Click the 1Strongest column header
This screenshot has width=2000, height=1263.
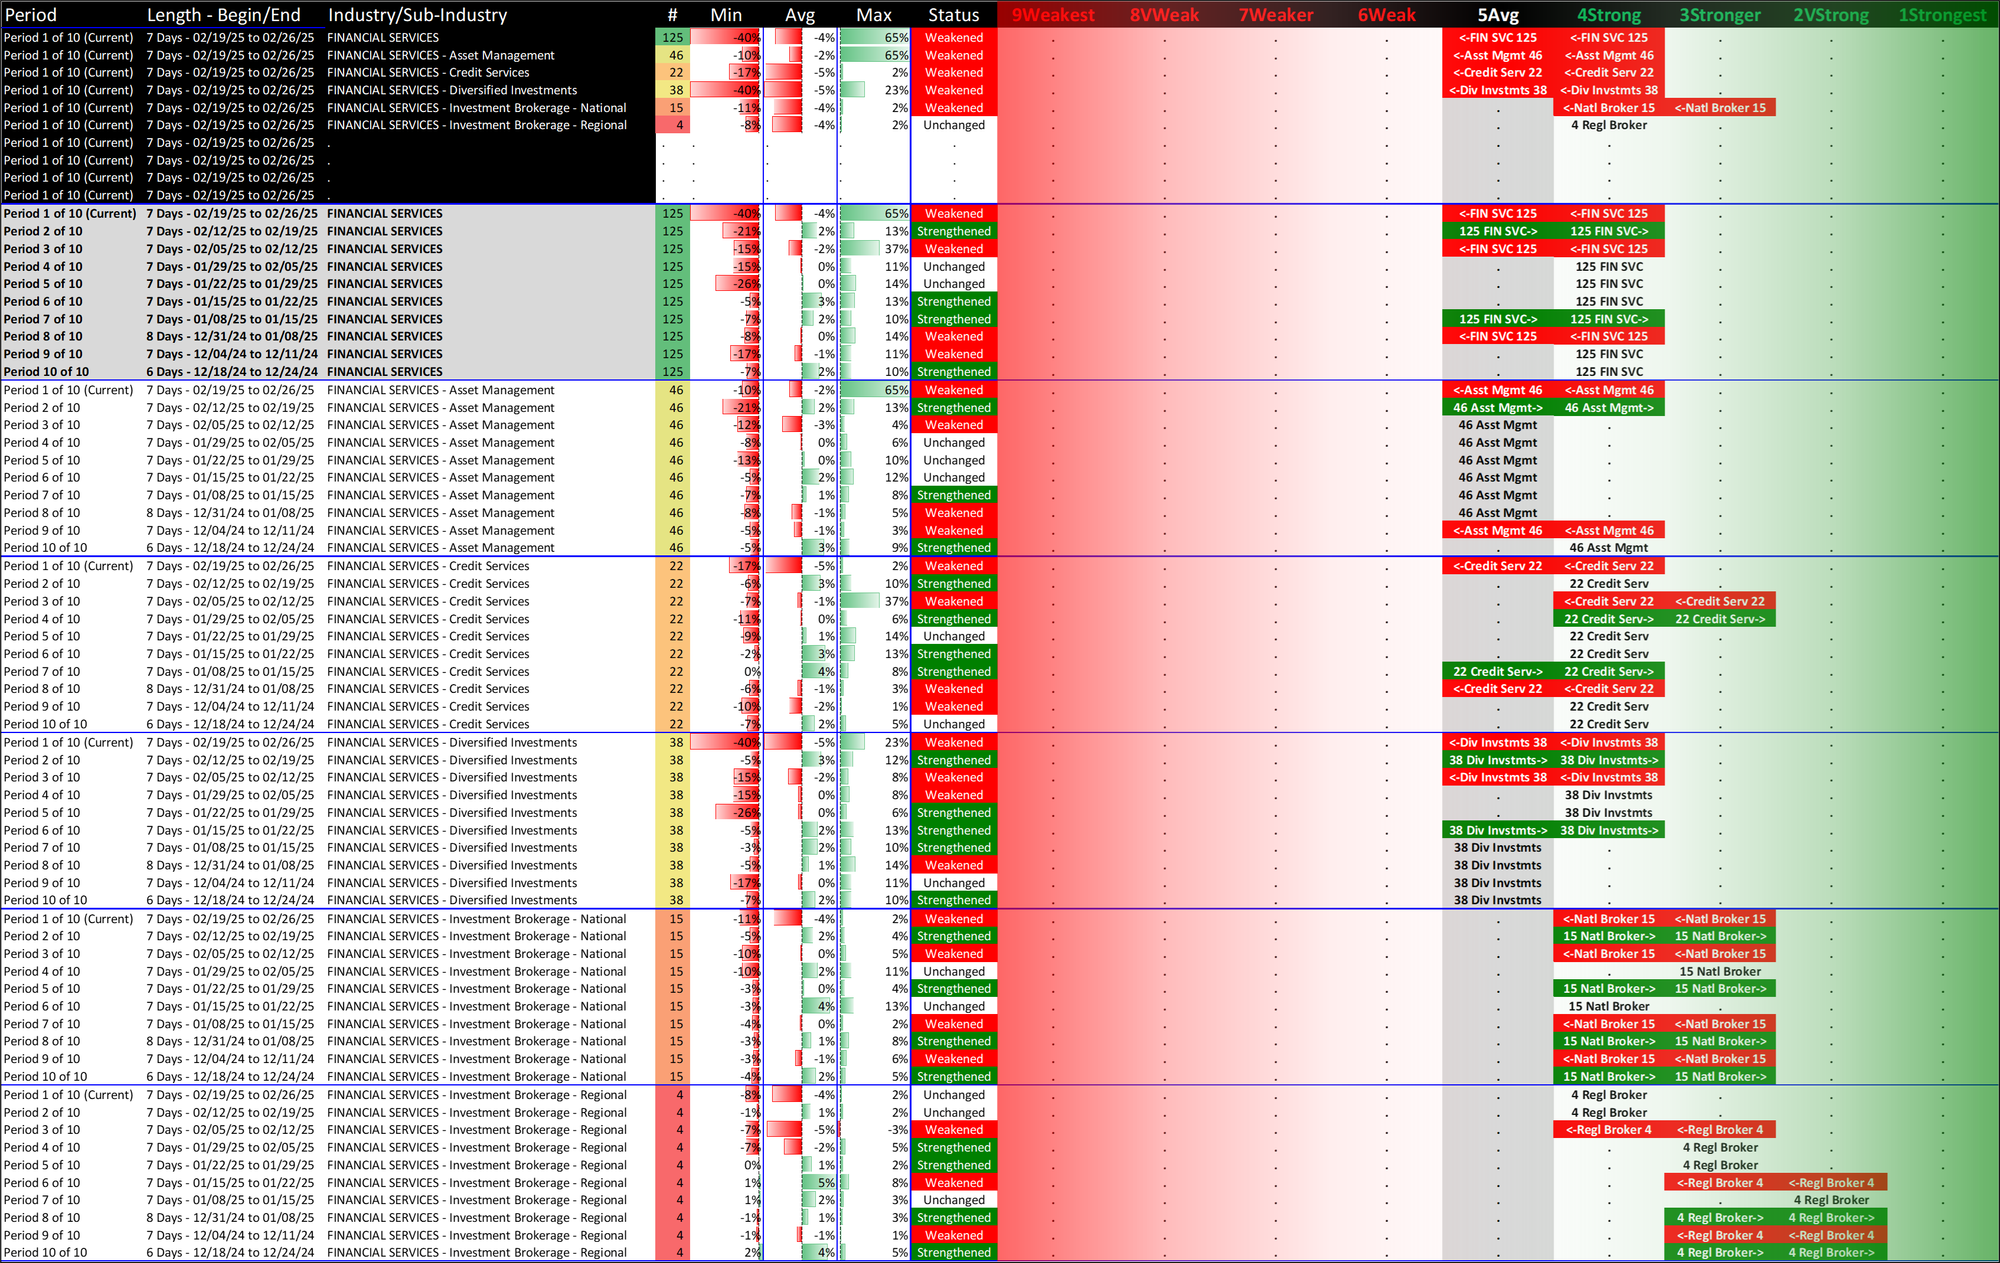[x=1942, y=15]
